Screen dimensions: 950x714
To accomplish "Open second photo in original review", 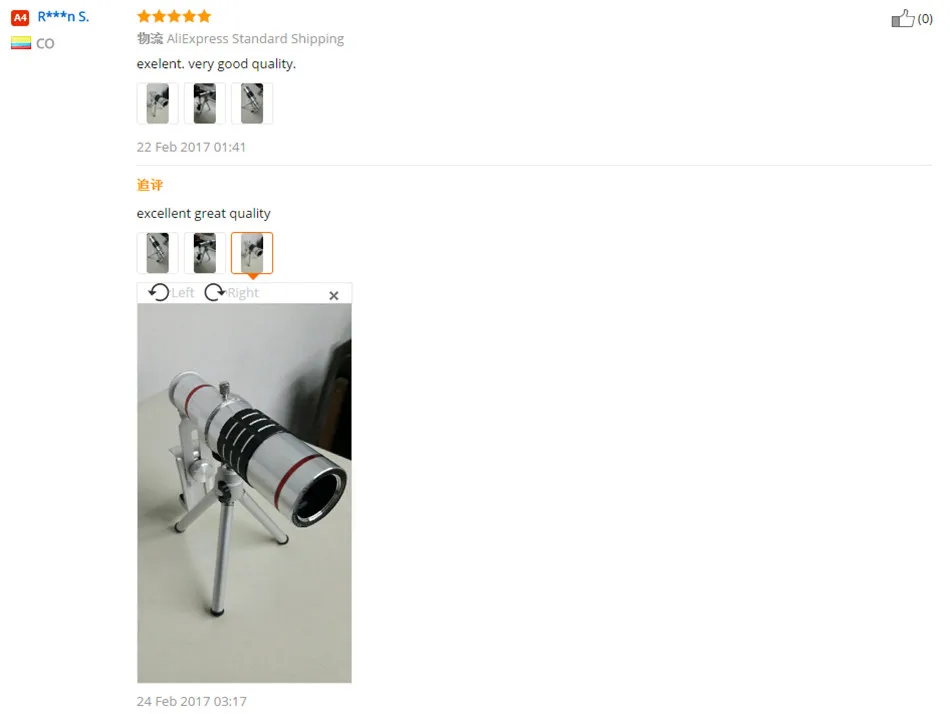I will 205,103.
